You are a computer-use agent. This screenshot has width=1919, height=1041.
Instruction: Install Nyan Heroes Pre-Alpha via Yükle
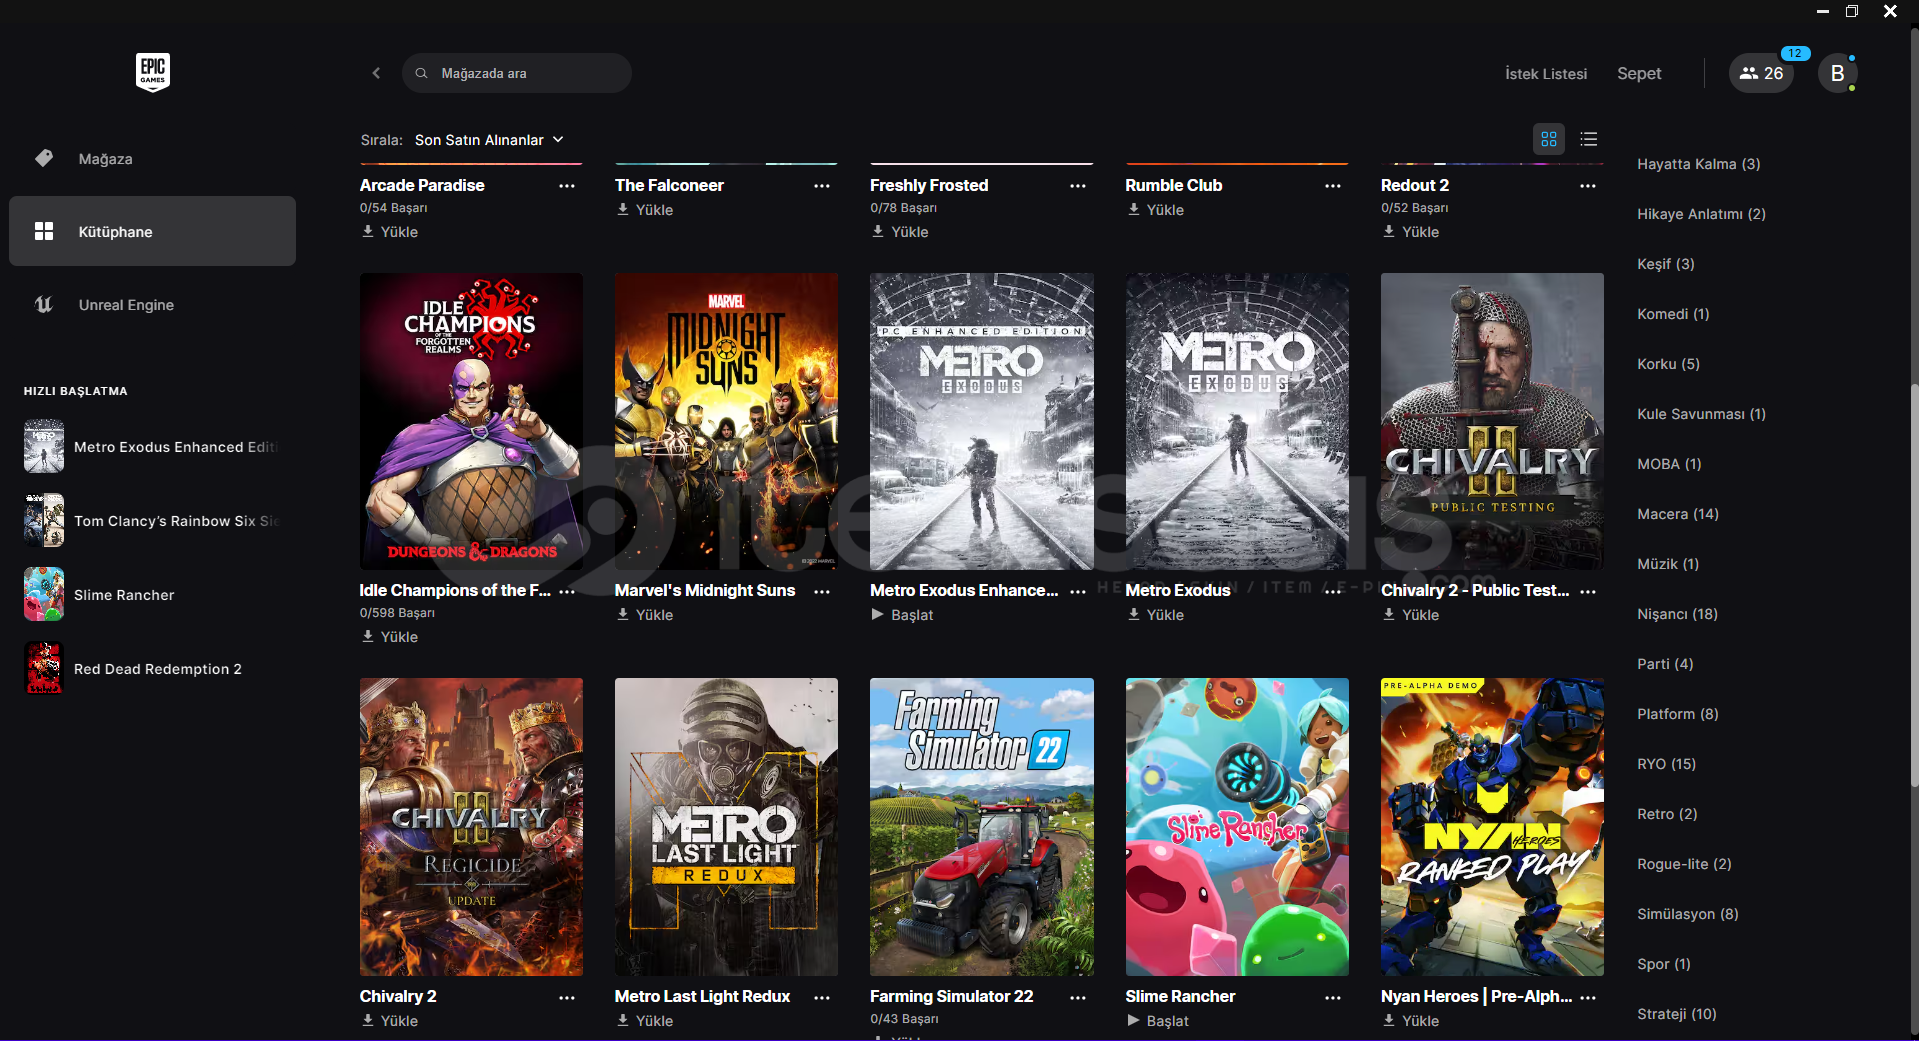[1411, 1021]
